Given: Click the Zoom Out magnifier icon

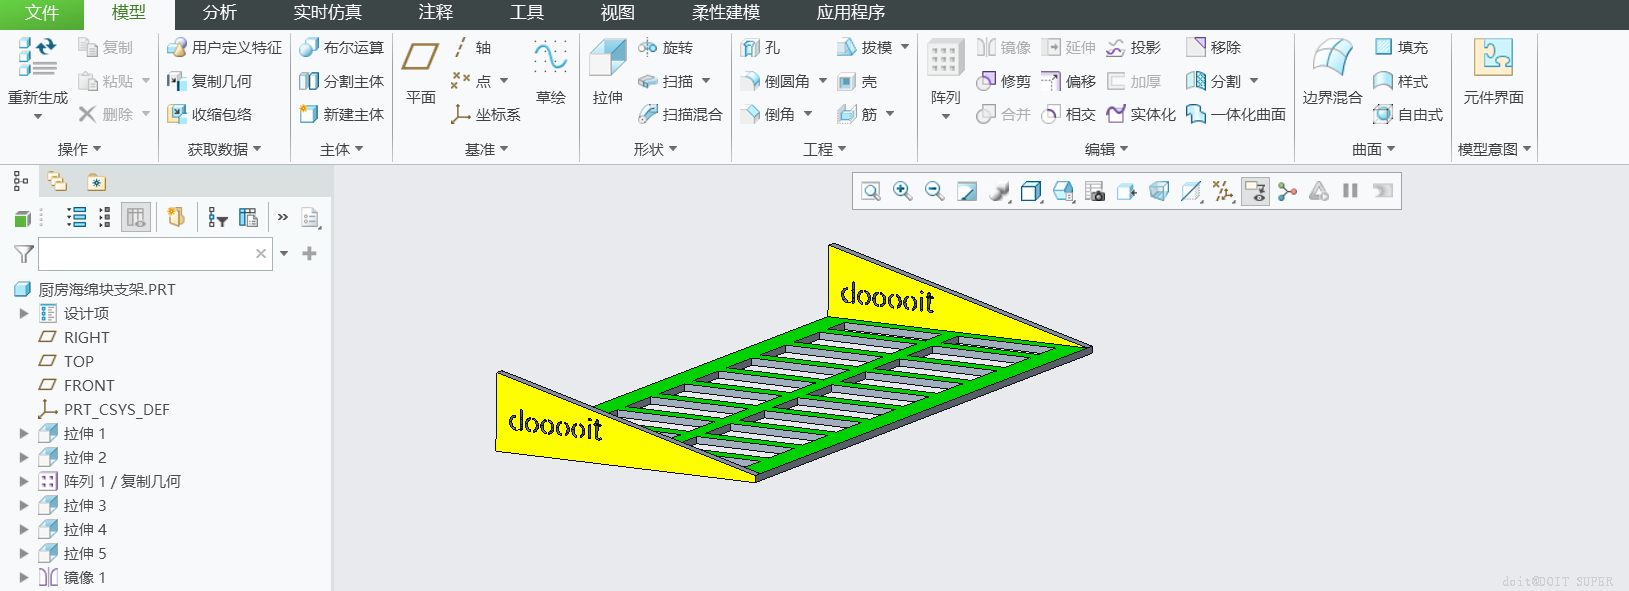Looking at the screenshot, I should [934, 191].
